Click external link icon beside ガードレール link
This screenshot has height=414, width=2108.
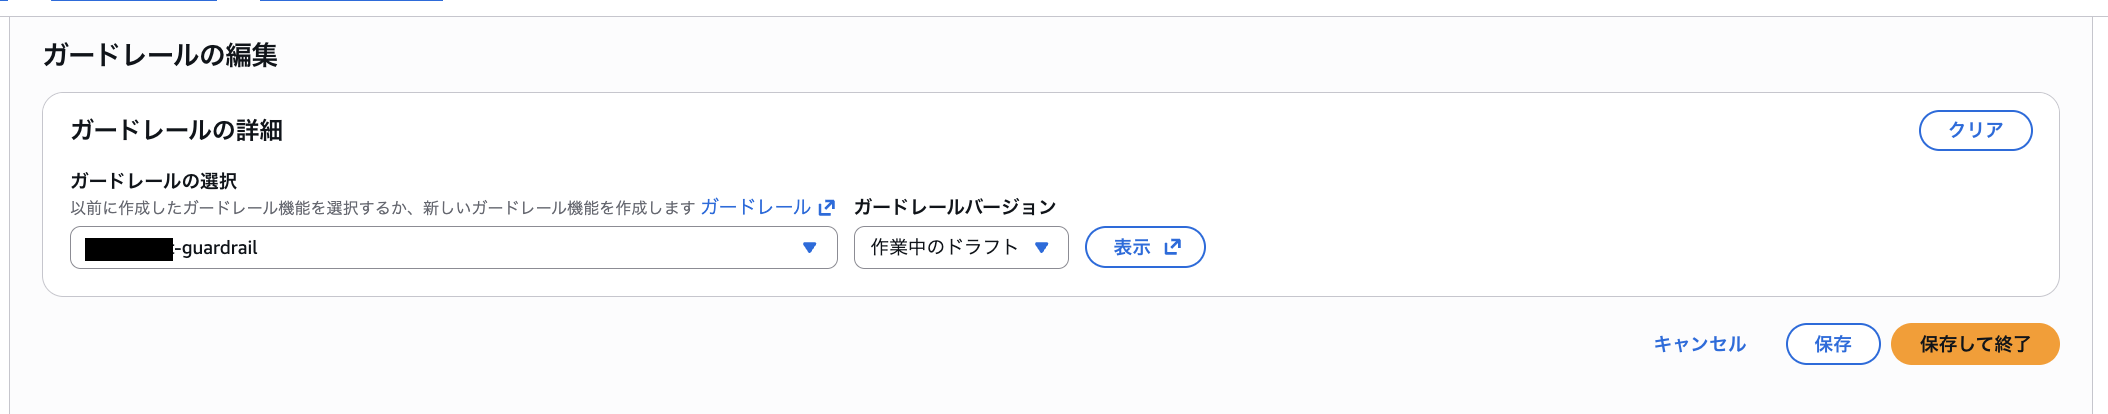(x=827, y=208)
